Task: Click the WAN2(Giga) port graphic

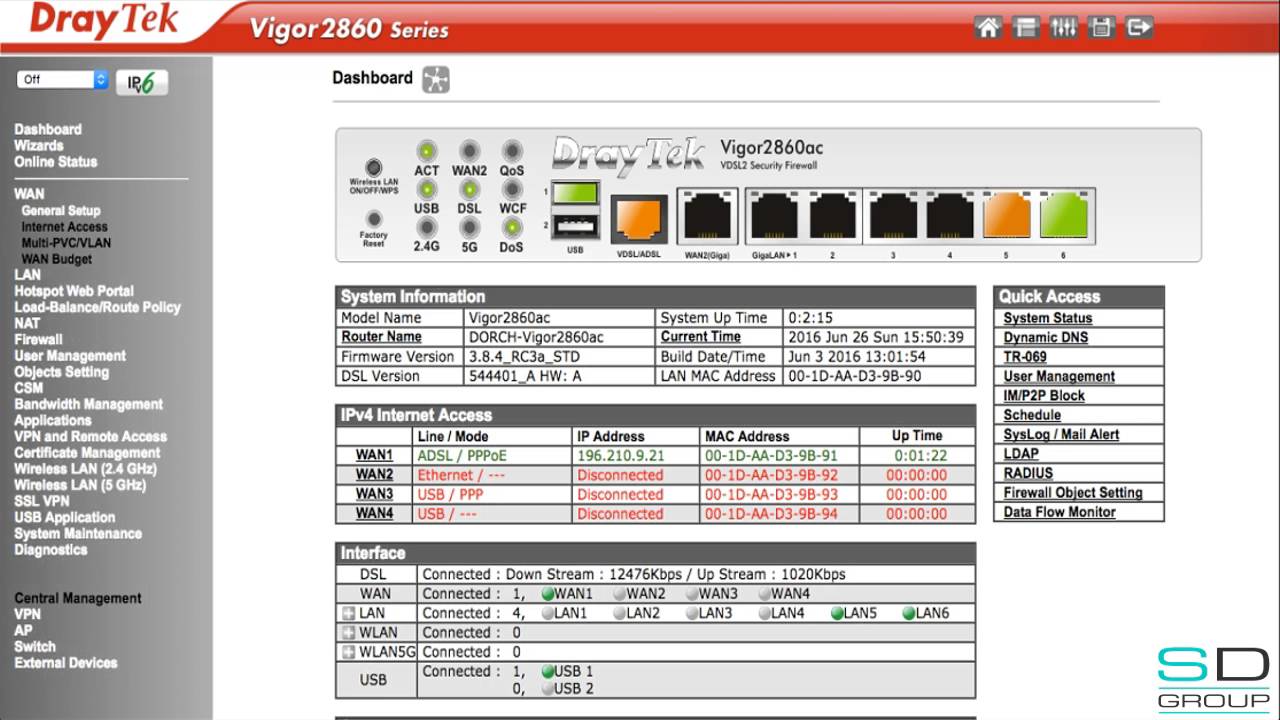Action: coord(706,216)
